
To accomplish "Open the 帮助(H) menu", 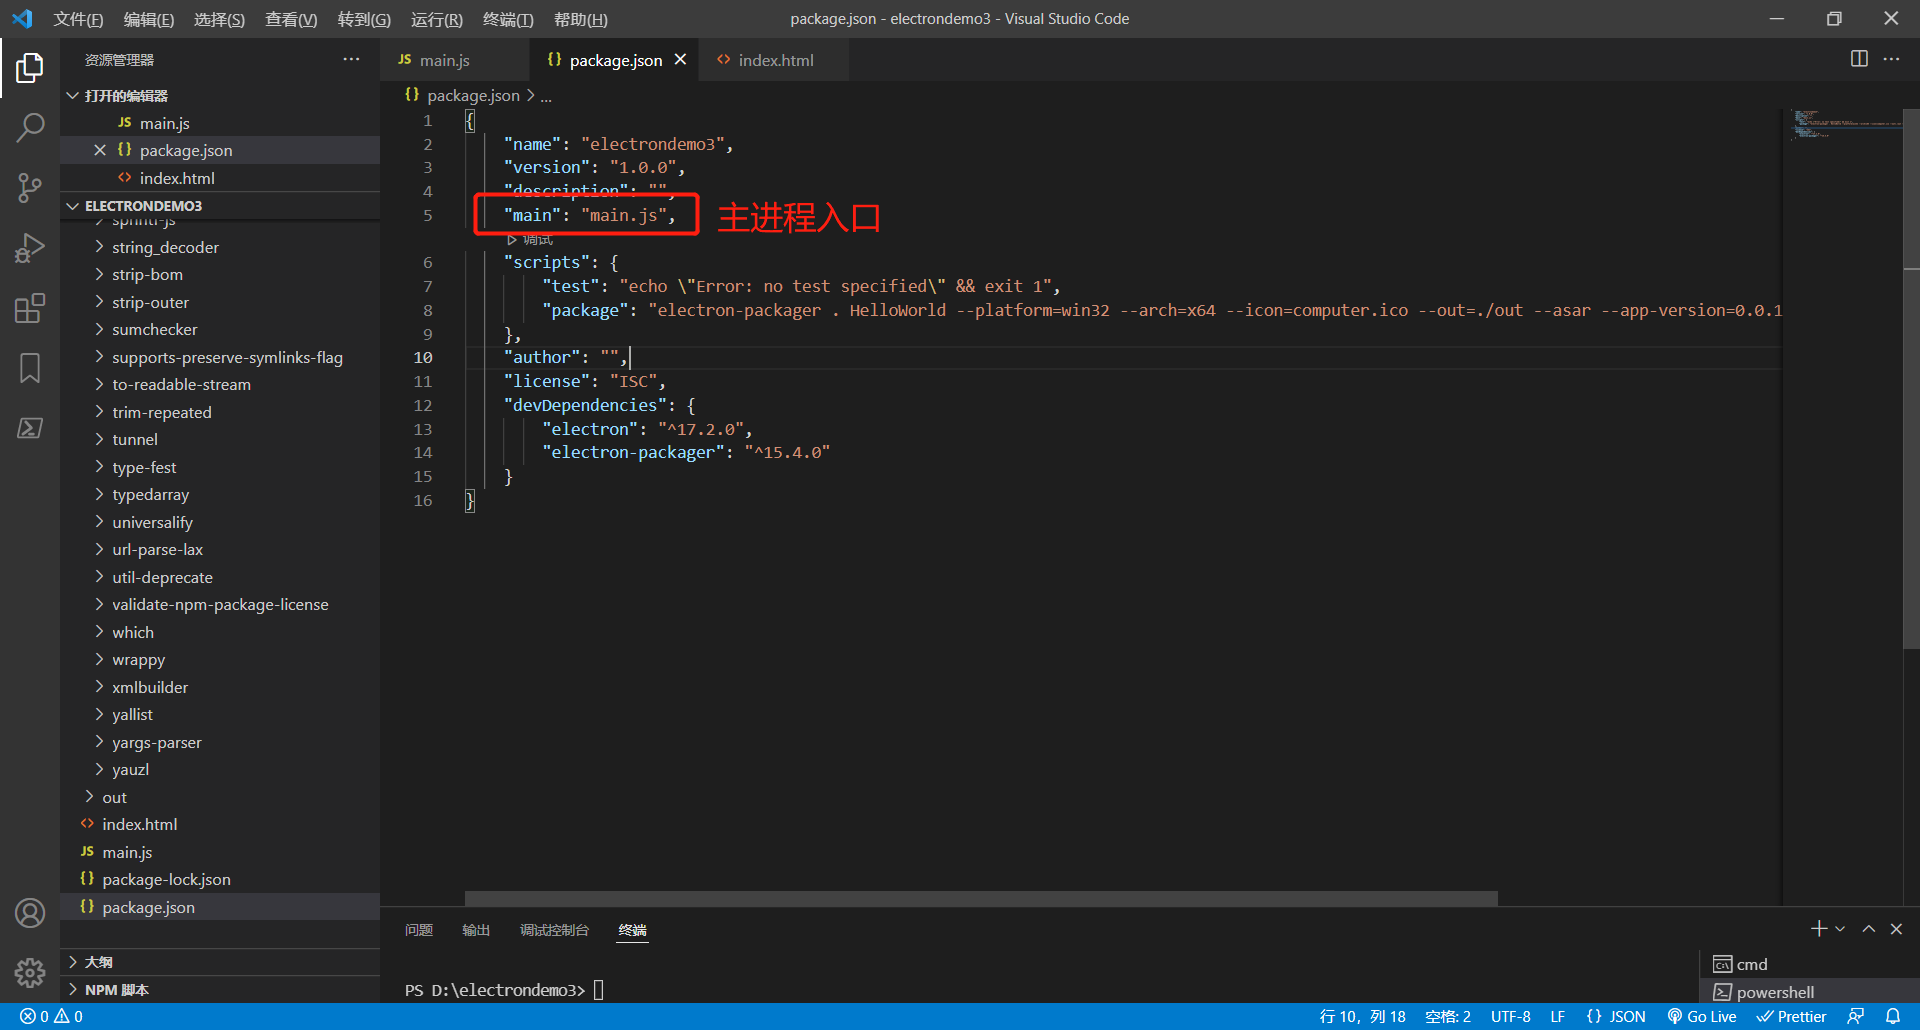I will pyautogui.click(x=580, y=19).
